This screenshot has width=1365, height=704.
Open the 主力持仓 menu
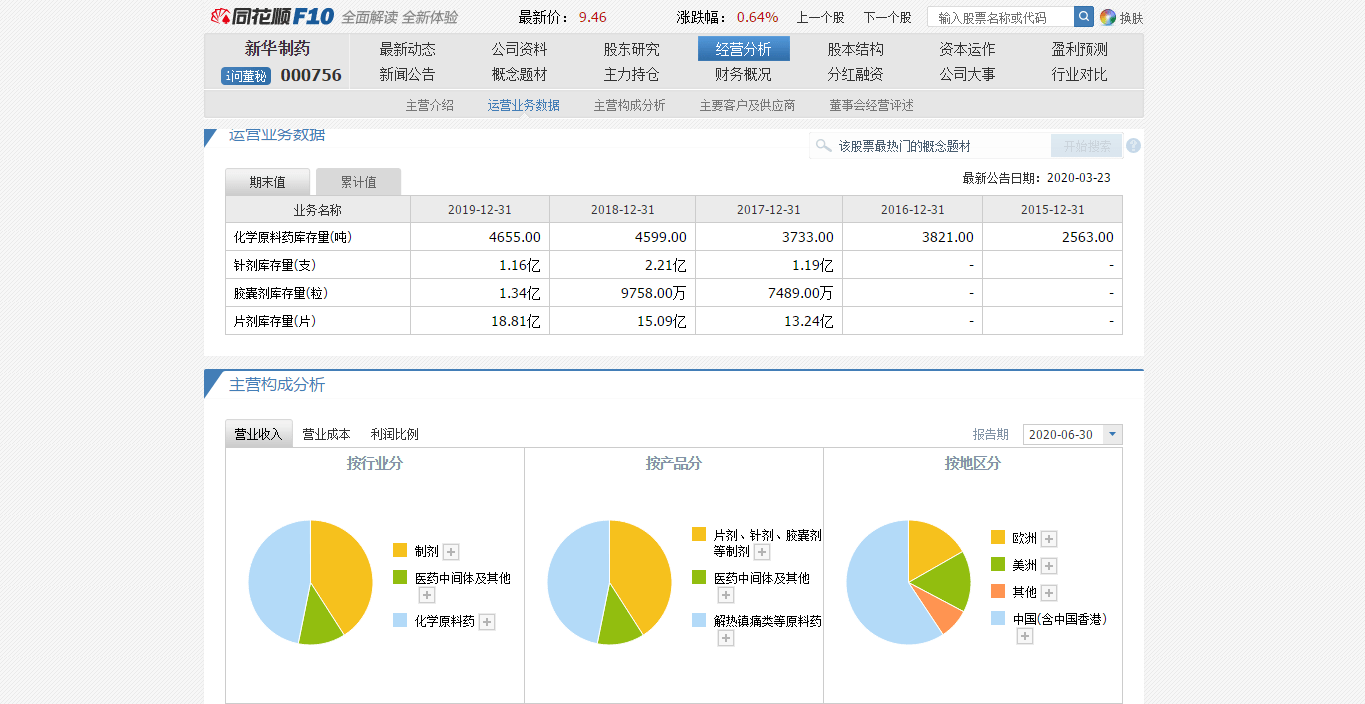coord(631,74)
